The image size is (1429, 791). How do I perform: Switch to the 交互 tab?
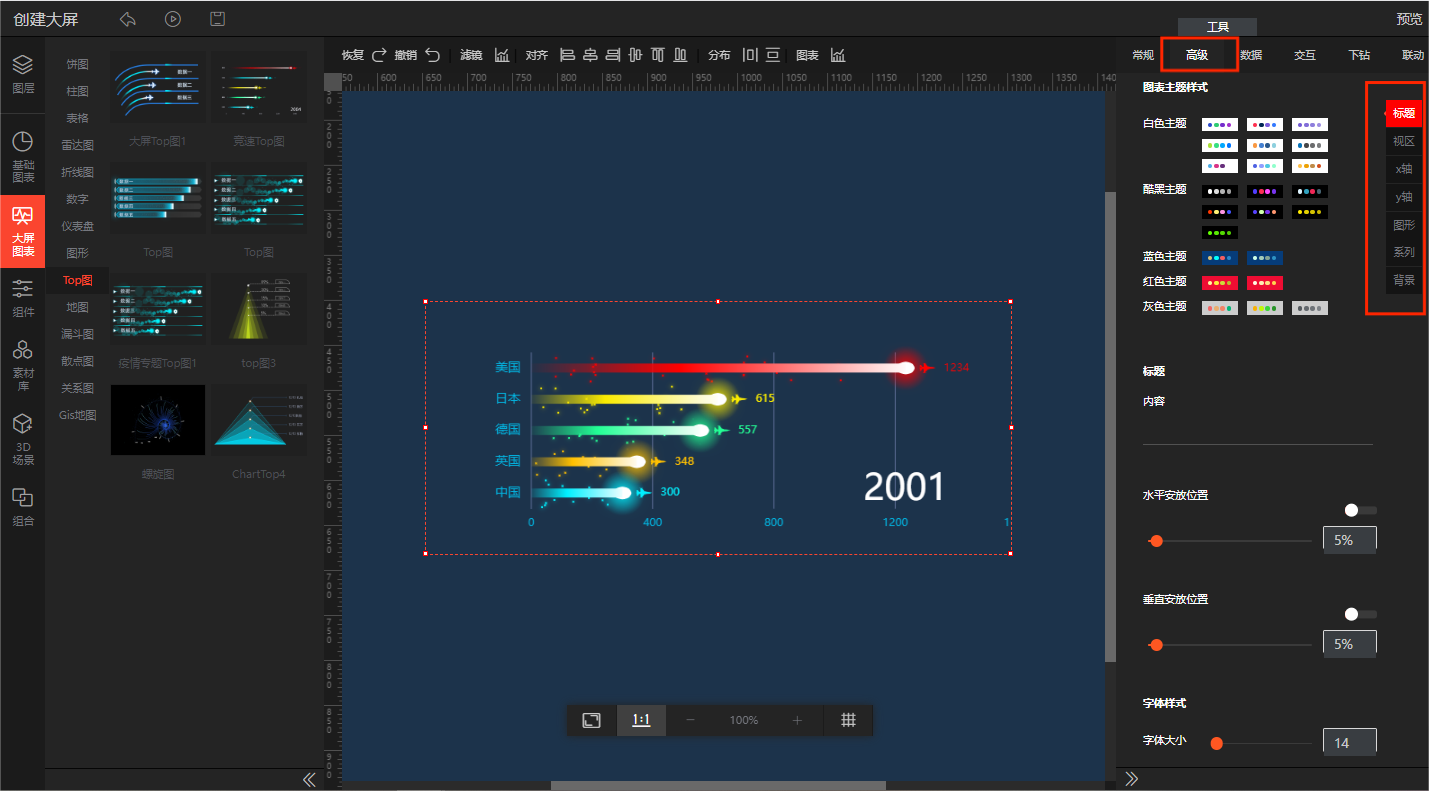[x=1305, y=55]
